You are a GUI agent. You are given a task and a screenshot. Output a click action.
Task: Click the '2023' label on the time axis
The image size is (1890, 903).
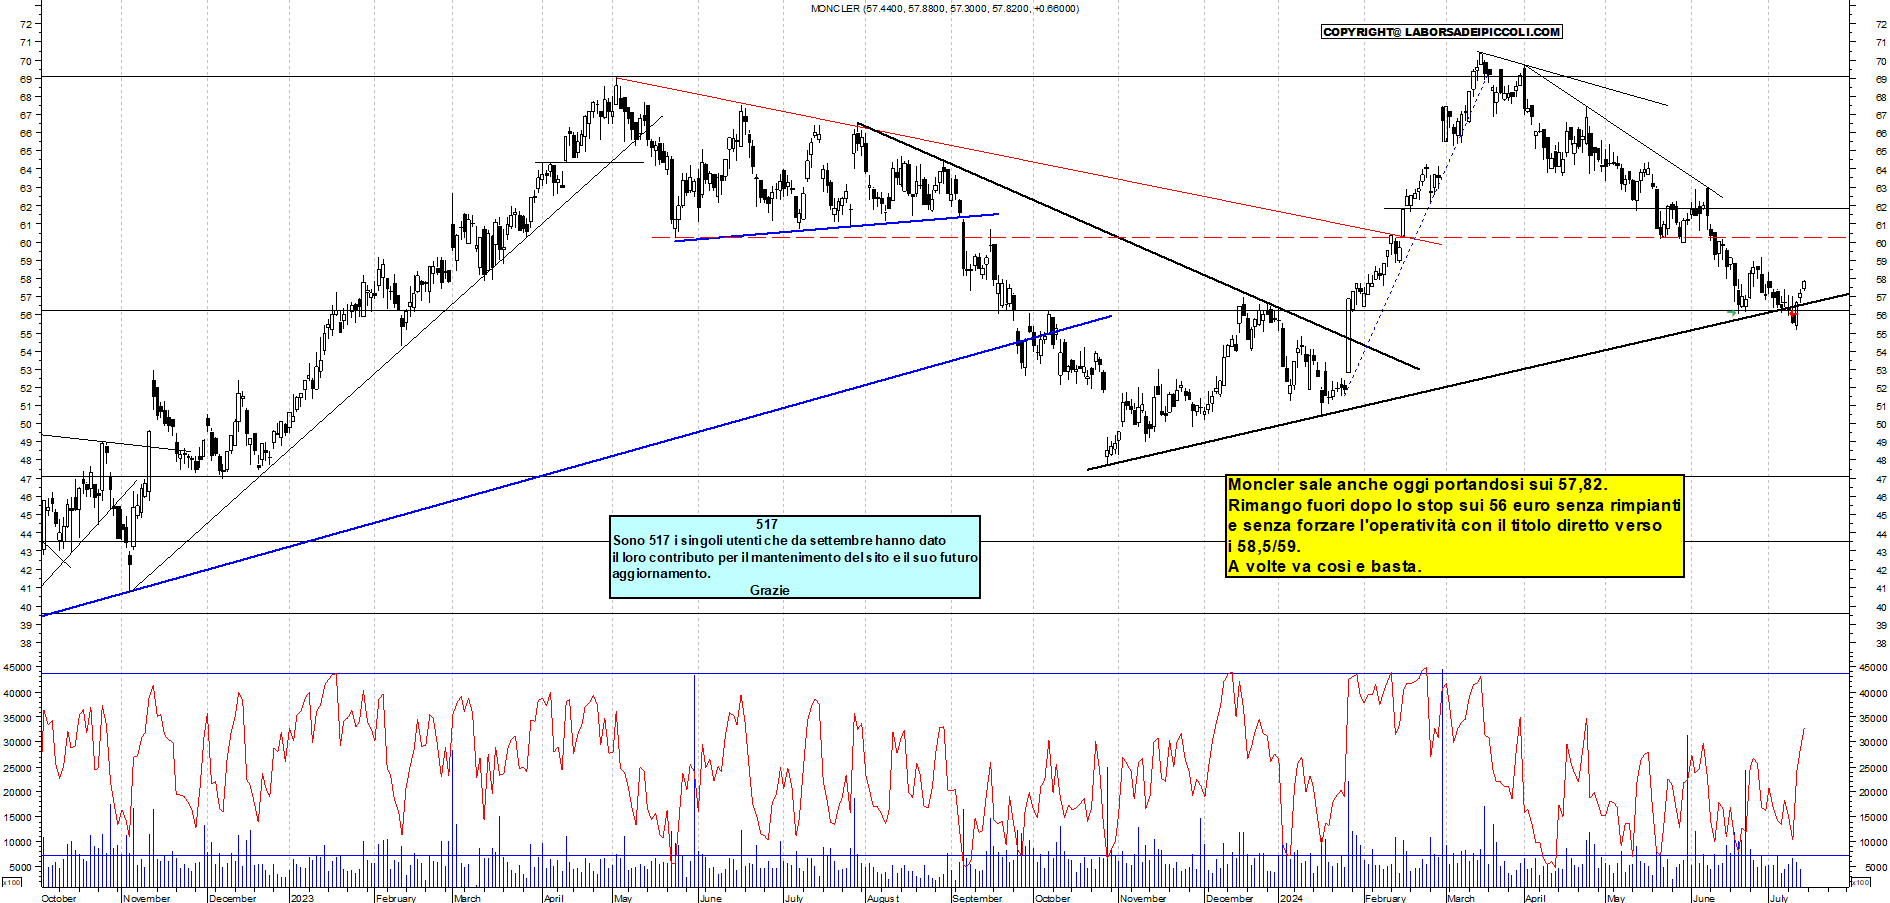[301, 898]
